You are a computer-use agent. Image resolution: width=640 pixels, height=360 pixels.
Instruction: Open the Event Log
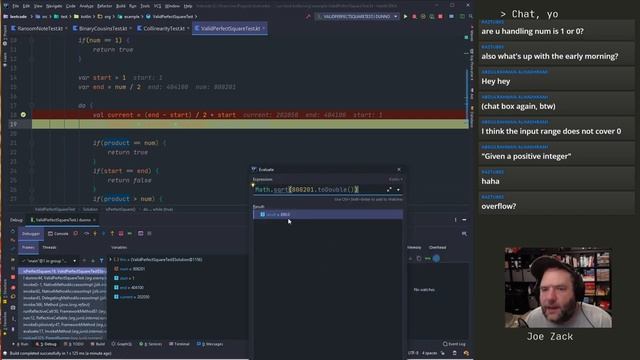click(454, 344)
